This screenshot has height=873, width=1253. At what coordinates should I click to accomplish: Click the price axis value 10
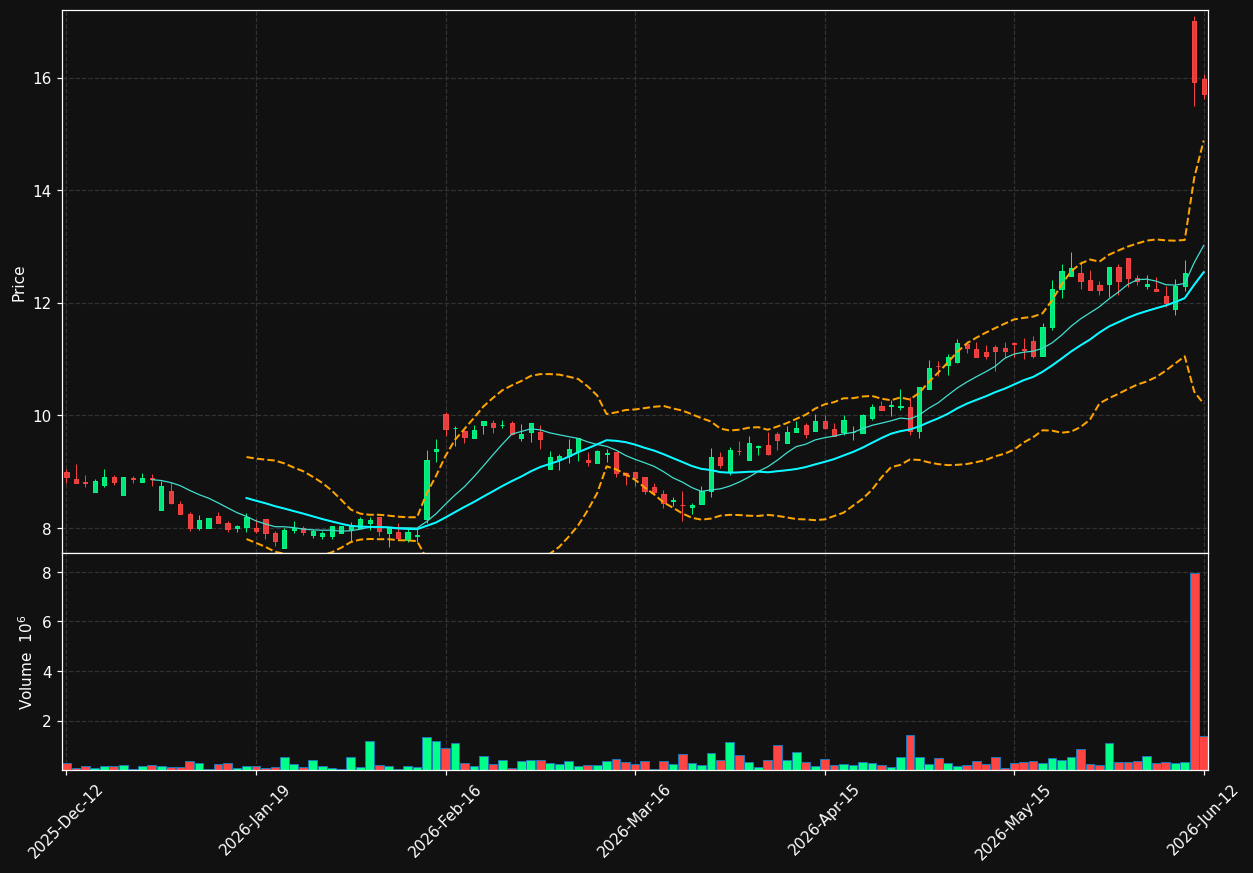coord(45,416)
